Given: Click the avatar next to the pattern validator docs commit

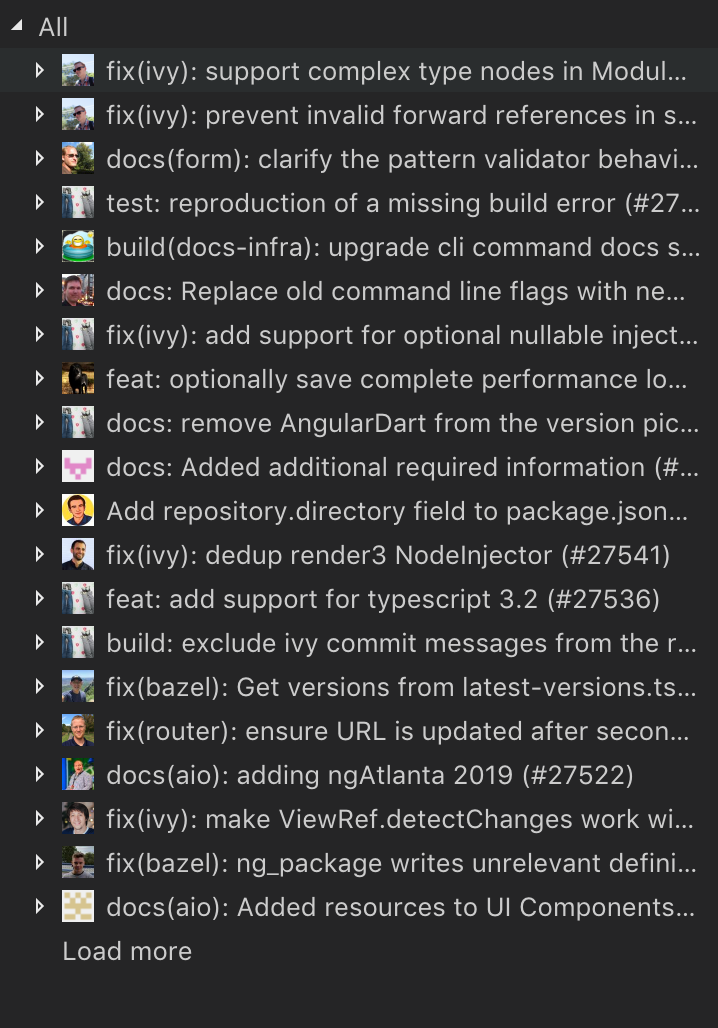Looking at the screenshot, I should pyautogui.click(x=78, y=159).
